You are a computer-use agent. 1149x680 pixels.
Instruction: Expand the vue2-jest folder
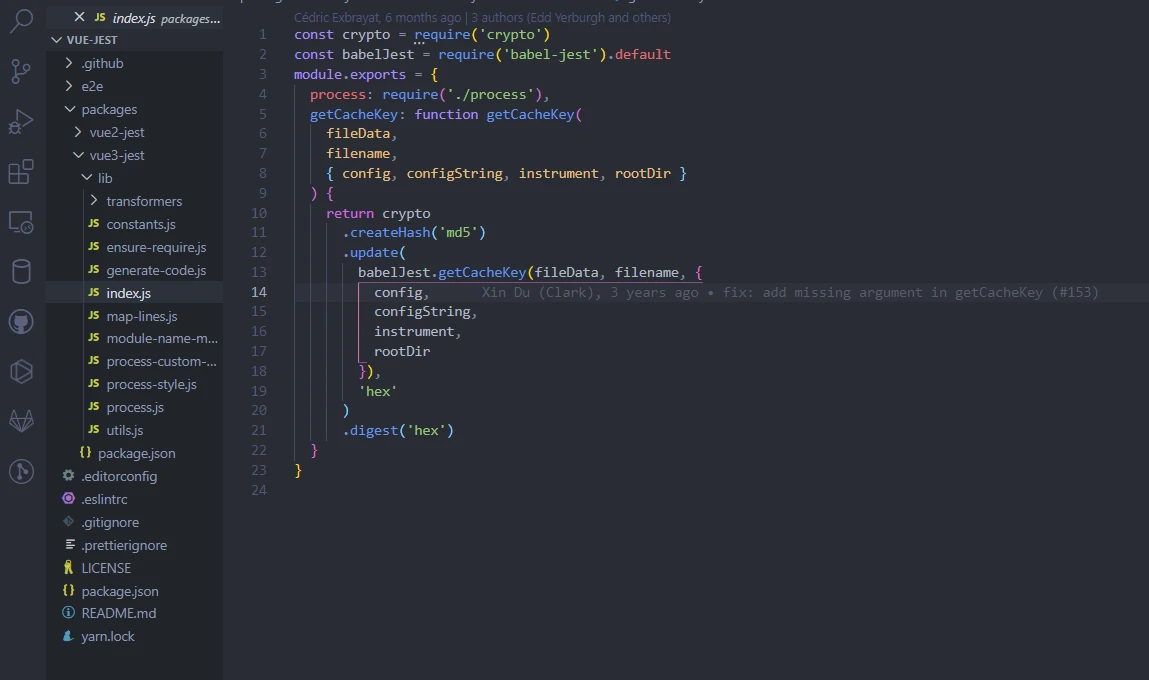(x=116, y=132)
